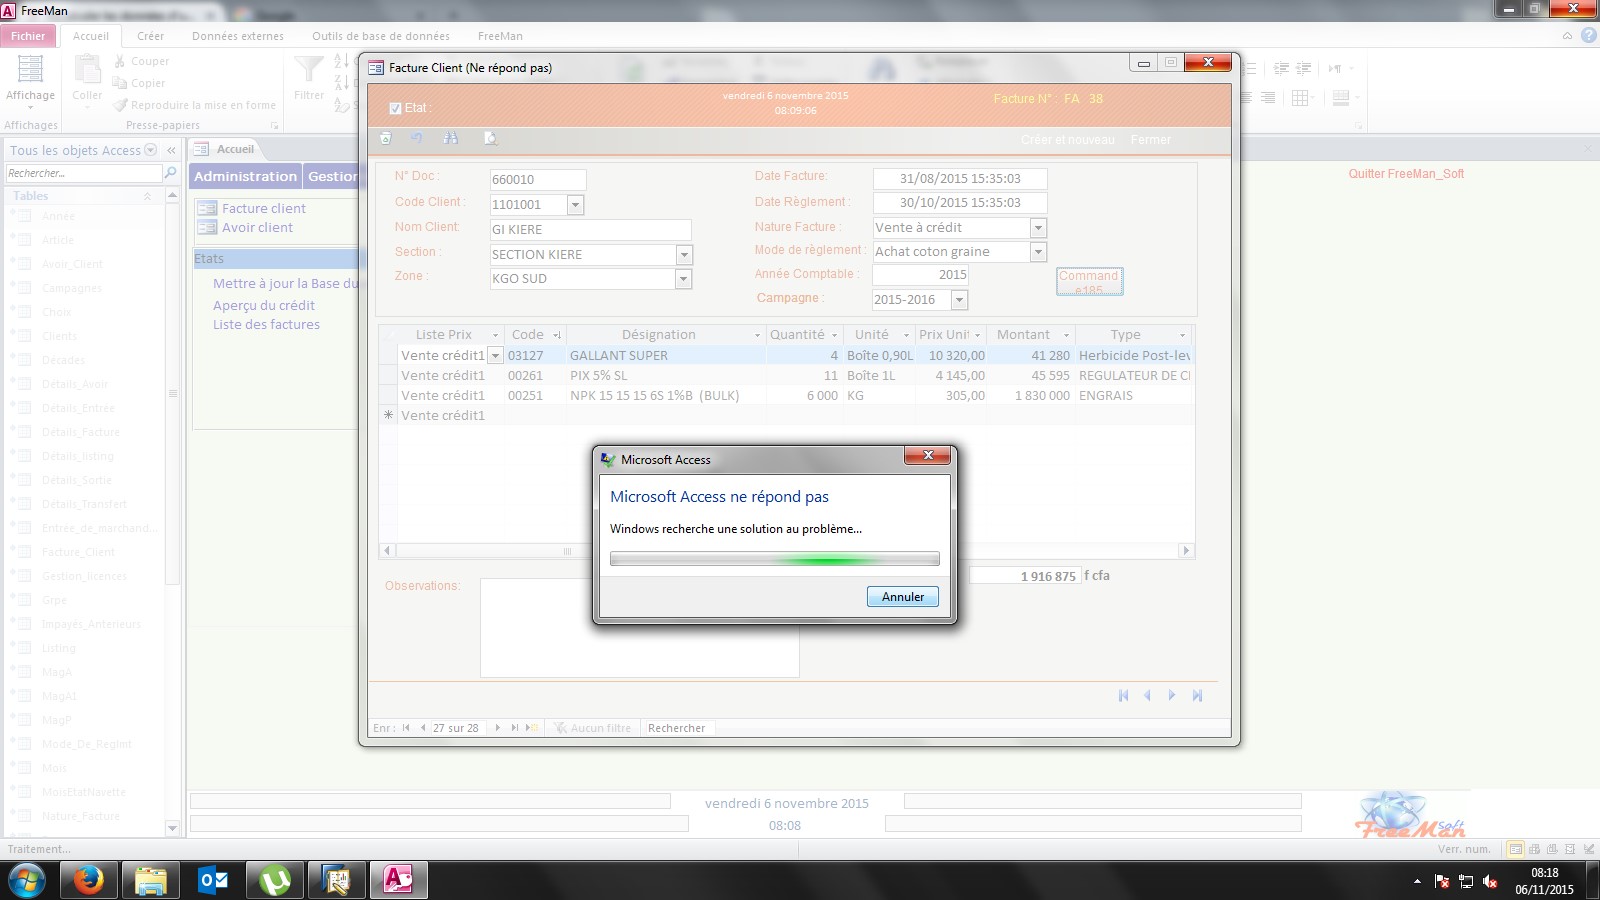
Task: Open Montant column header filter arrow
Action: coord(1066,335)
